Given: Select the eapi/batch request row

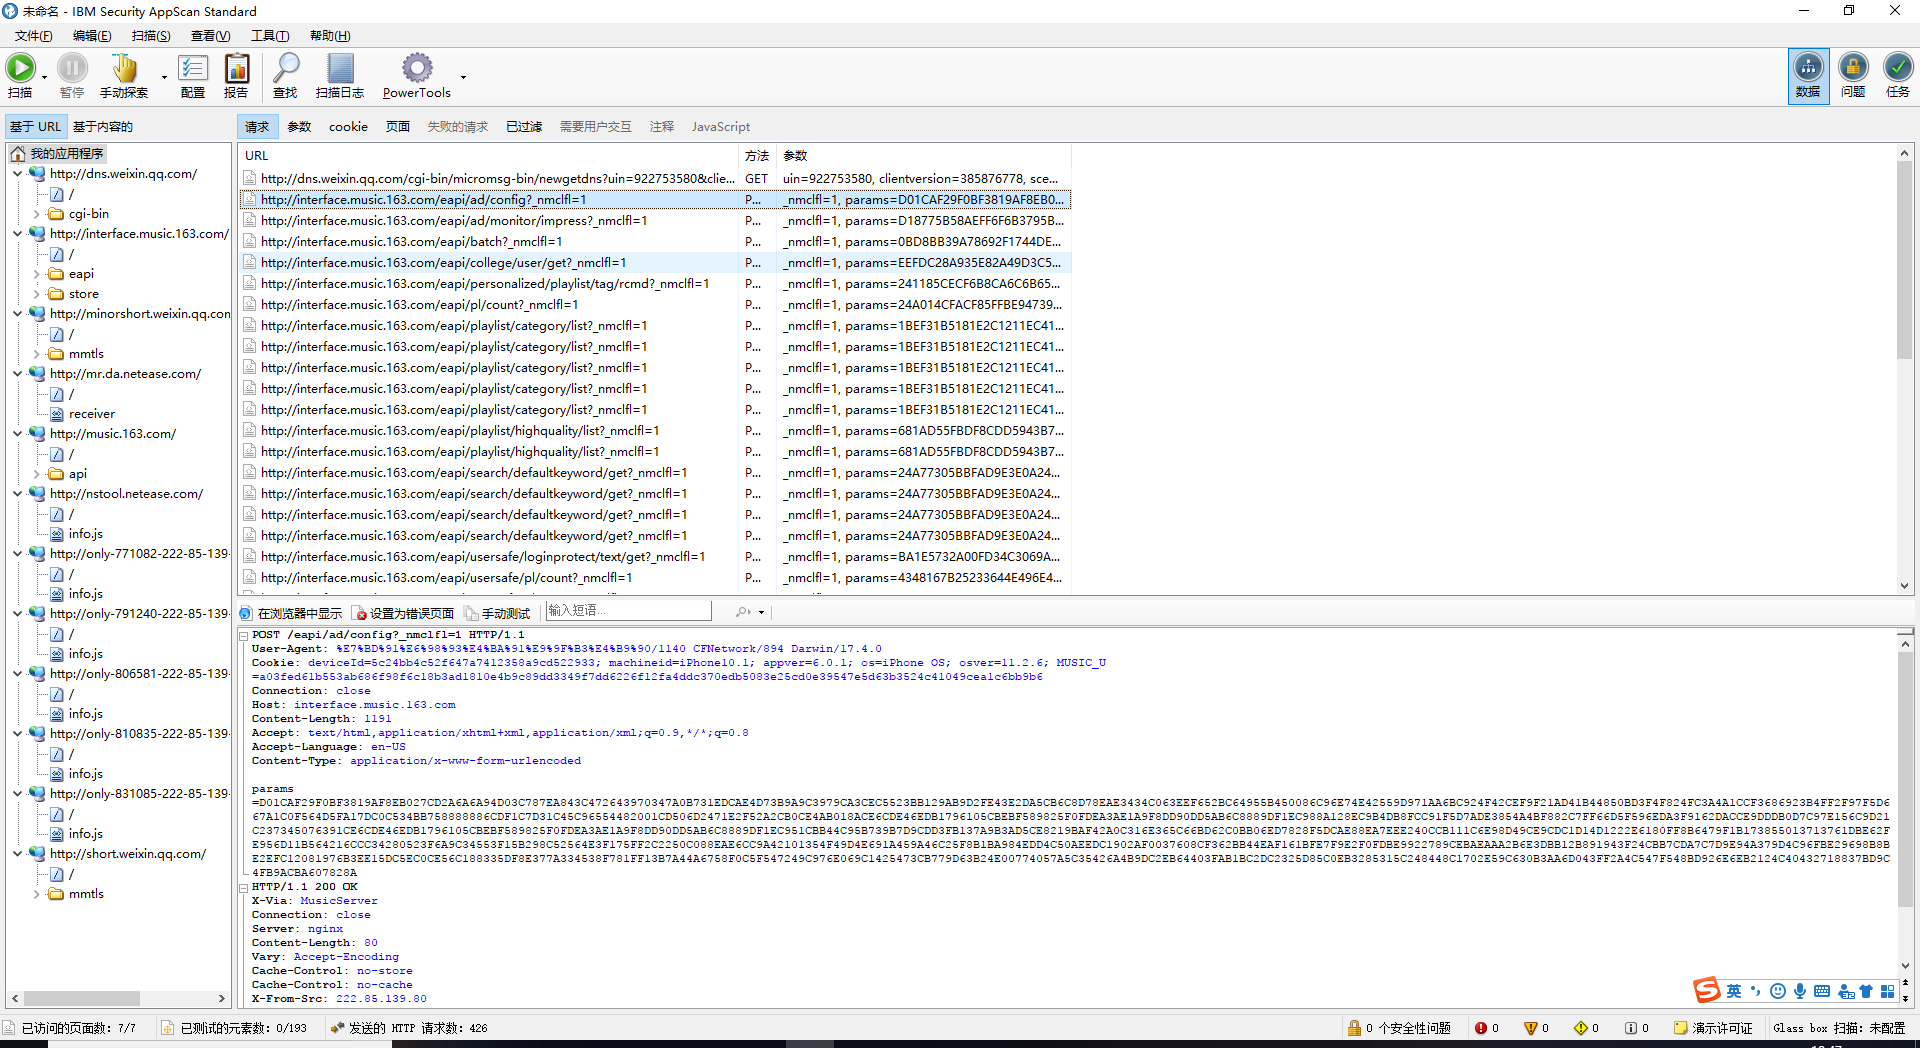Looking at the screenshot, I should 655,242.
